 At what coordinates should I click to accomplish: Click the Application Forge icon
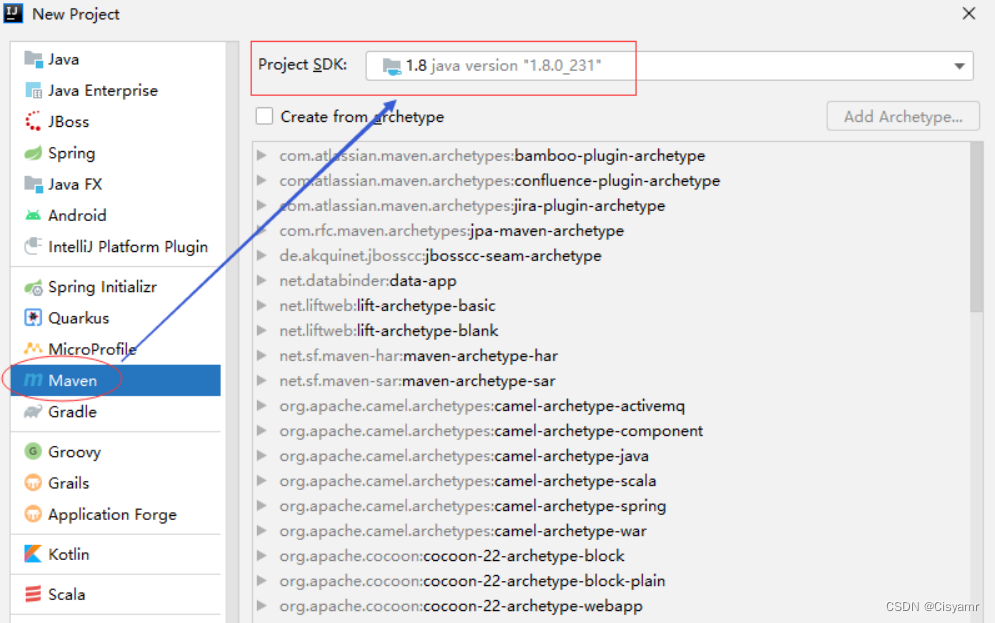point(33,514)
